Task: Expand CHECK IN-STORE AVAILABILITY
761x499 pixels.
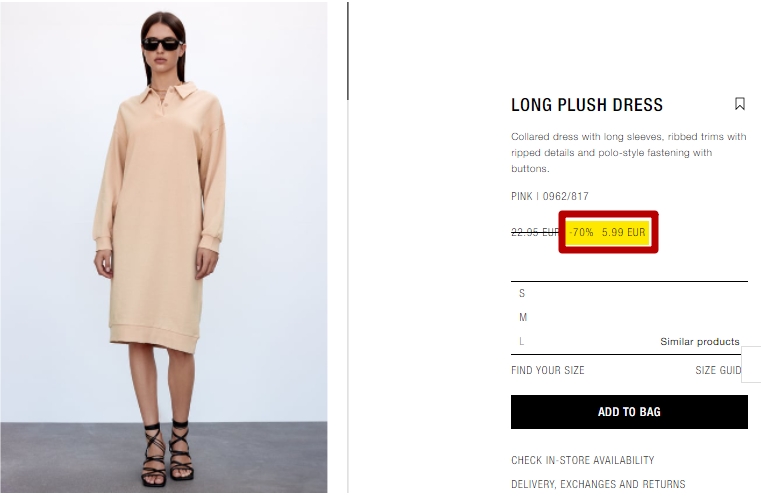Action: click(x=582, y=460)
